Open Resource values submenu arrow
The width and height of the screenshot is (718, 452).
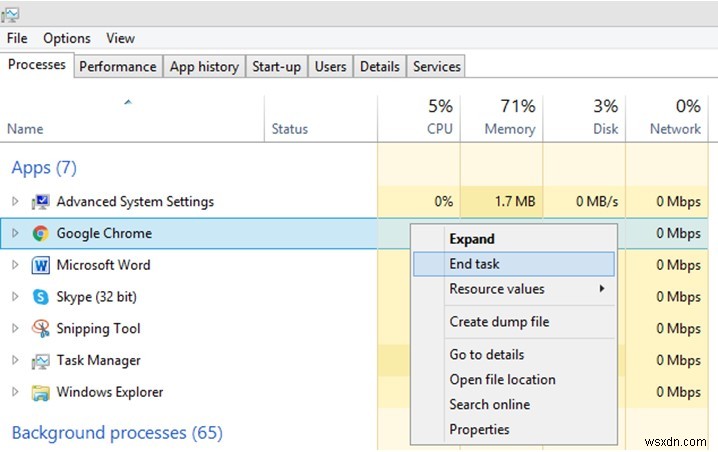click(x=602, y=289)
